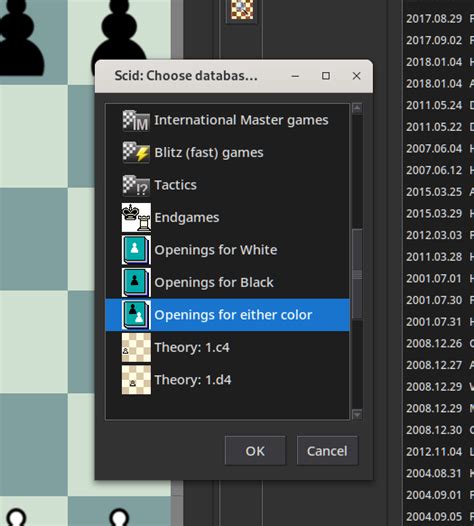Click the Tactics !? flag icon
Viewport: 474px width, 526px height.
tap(136, 185)
